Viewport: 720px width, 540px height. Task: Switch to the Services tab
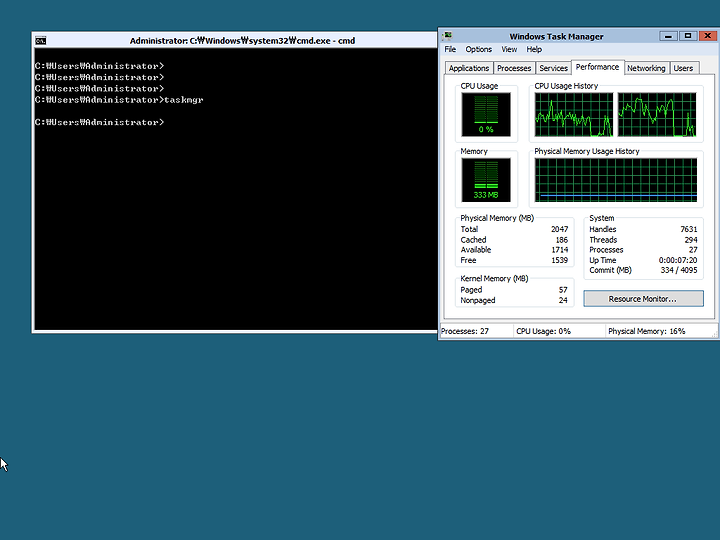553,68
